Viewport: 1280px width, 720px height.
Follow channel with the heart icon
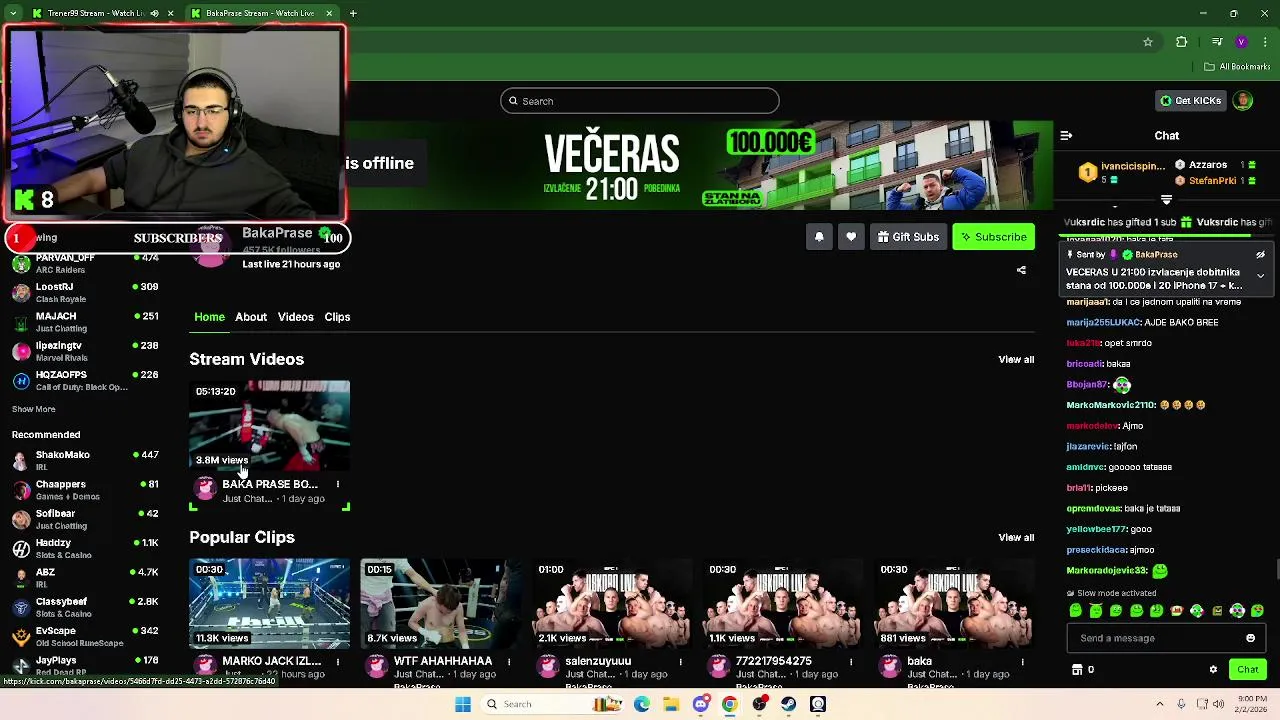[851, 237]
